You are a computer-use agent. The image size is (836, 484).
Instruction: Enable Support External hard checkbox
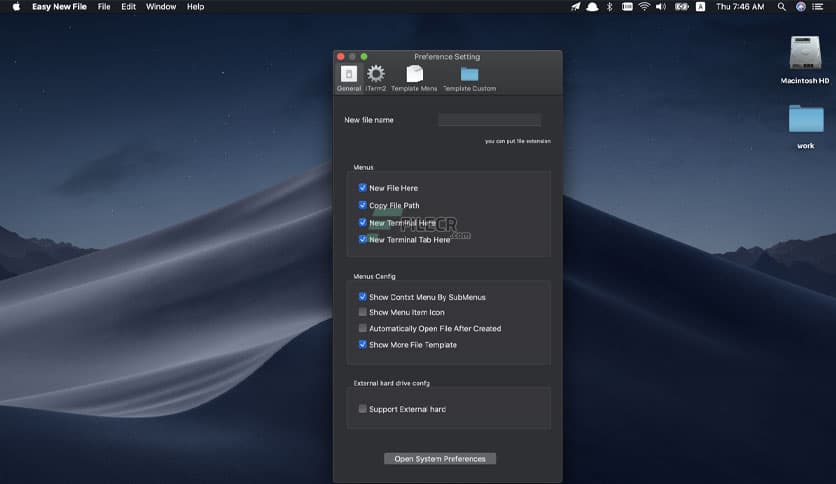[363, 409]
